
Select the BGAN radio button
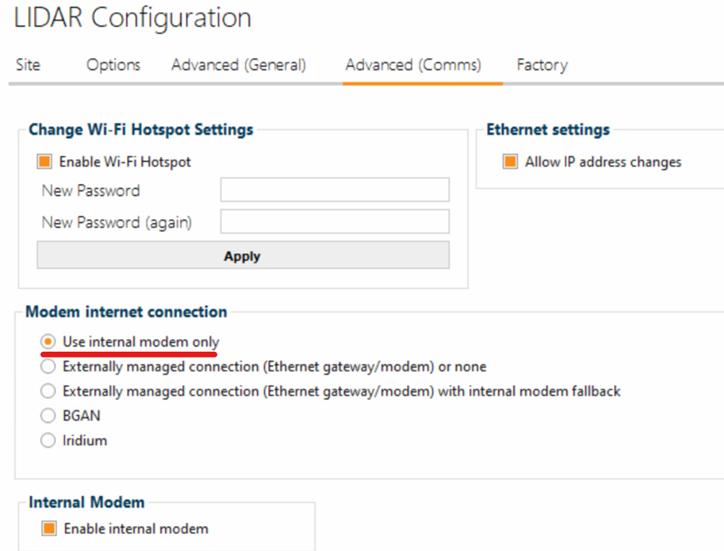pyautogui.click(x=48, y=415)
